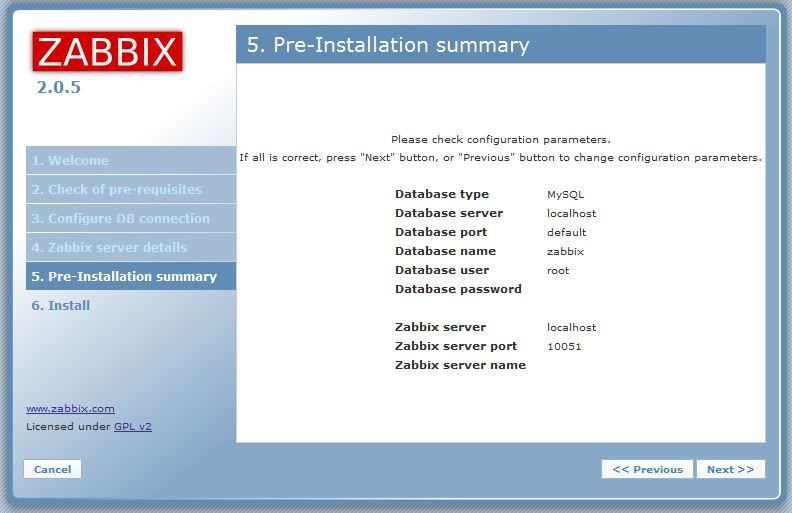Open the www.zabbix.com link
Viewport: 792px width, 513px height.
click(70, 408)
